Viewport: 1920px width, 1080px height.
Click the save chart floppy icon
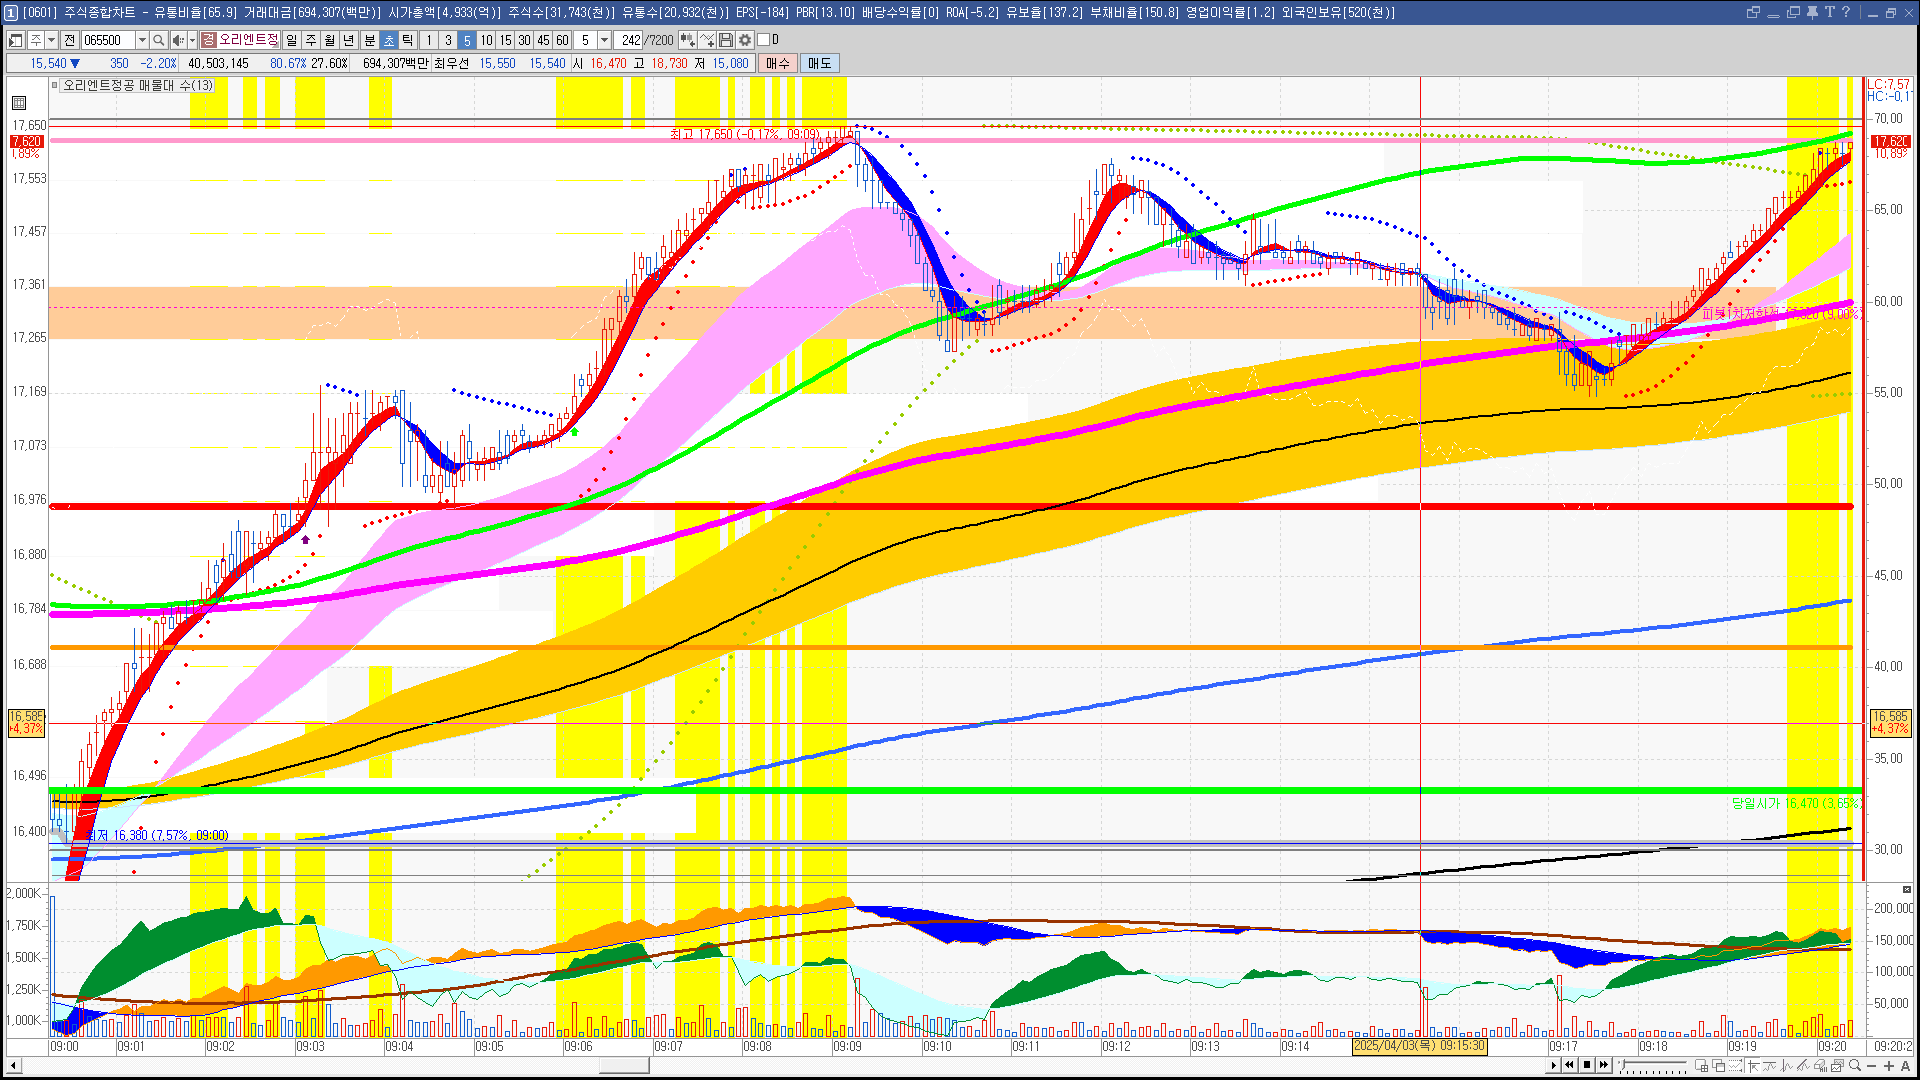pos(726,40)
